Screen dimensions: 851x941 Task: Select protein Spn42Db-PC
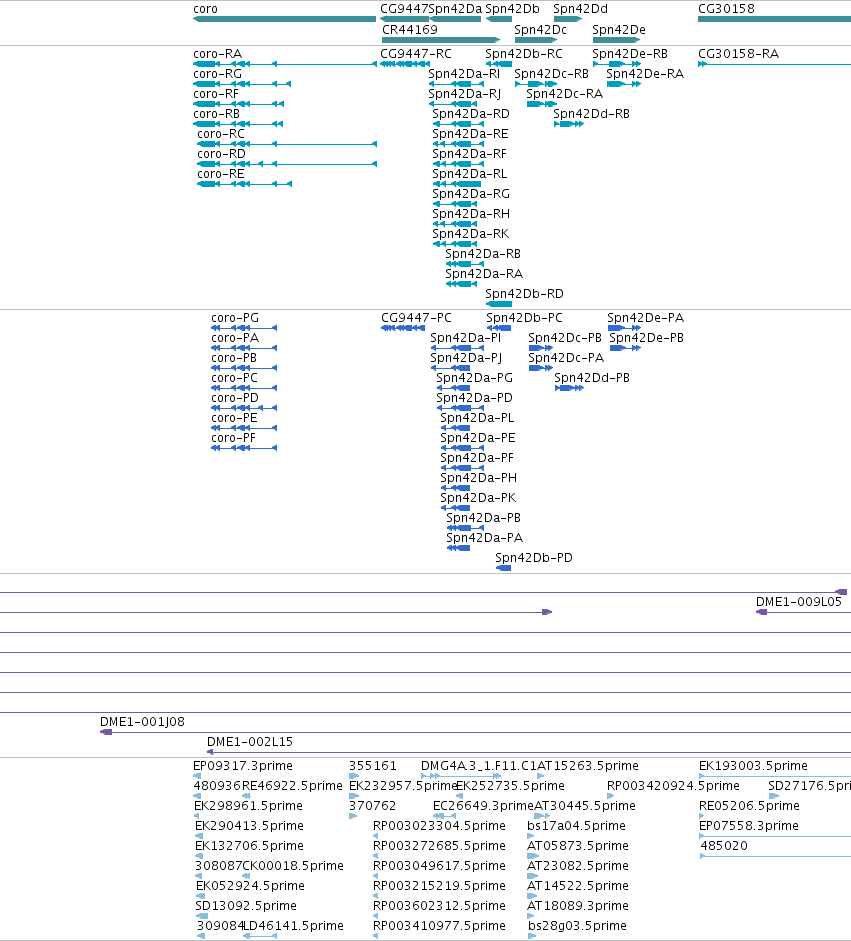tap(499, 328)
